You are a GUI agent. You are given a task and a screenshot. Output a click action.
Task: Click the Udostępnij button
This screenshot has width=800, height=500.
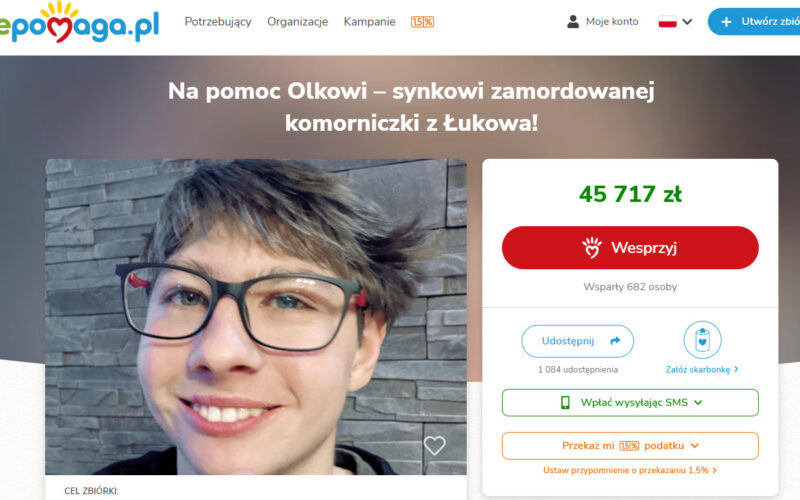tap(578, 341)
